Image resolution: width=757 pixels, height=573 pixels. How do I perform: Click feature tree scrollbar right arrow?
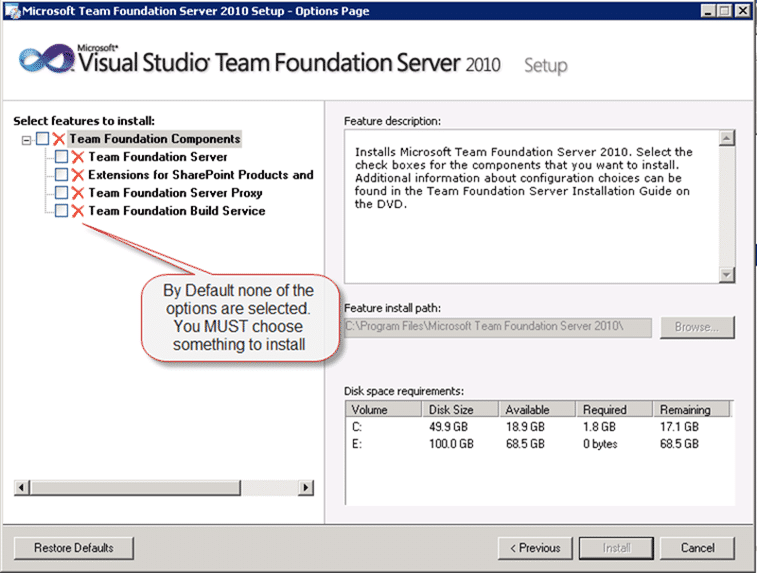pyautogui.click(x=306, y=488)
